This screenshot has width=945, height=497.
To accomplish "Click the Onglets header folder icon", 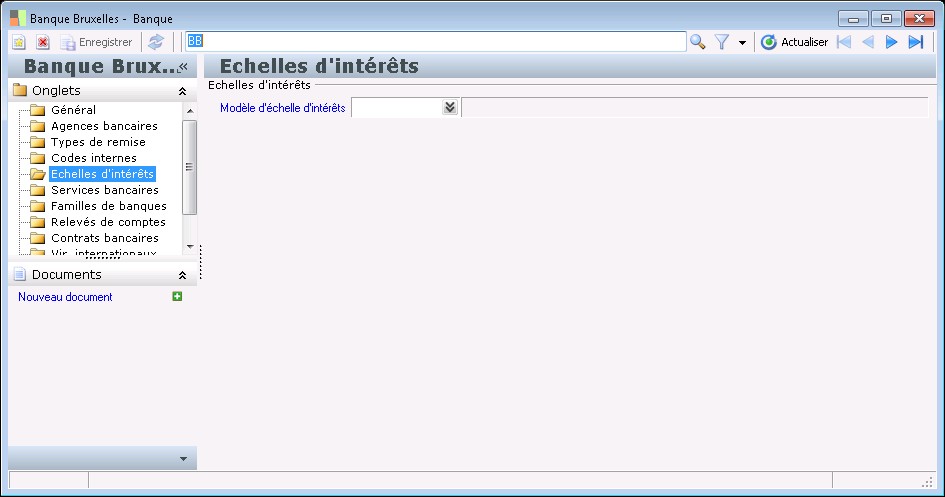I will 20,90.
